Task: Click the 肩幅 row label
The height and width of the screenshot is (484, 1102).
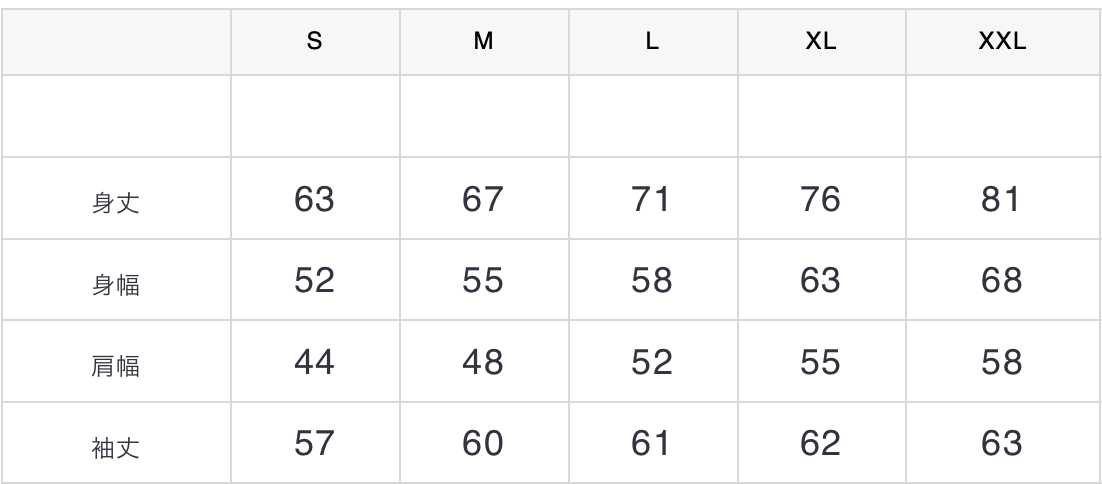Action: pos(115,366)
